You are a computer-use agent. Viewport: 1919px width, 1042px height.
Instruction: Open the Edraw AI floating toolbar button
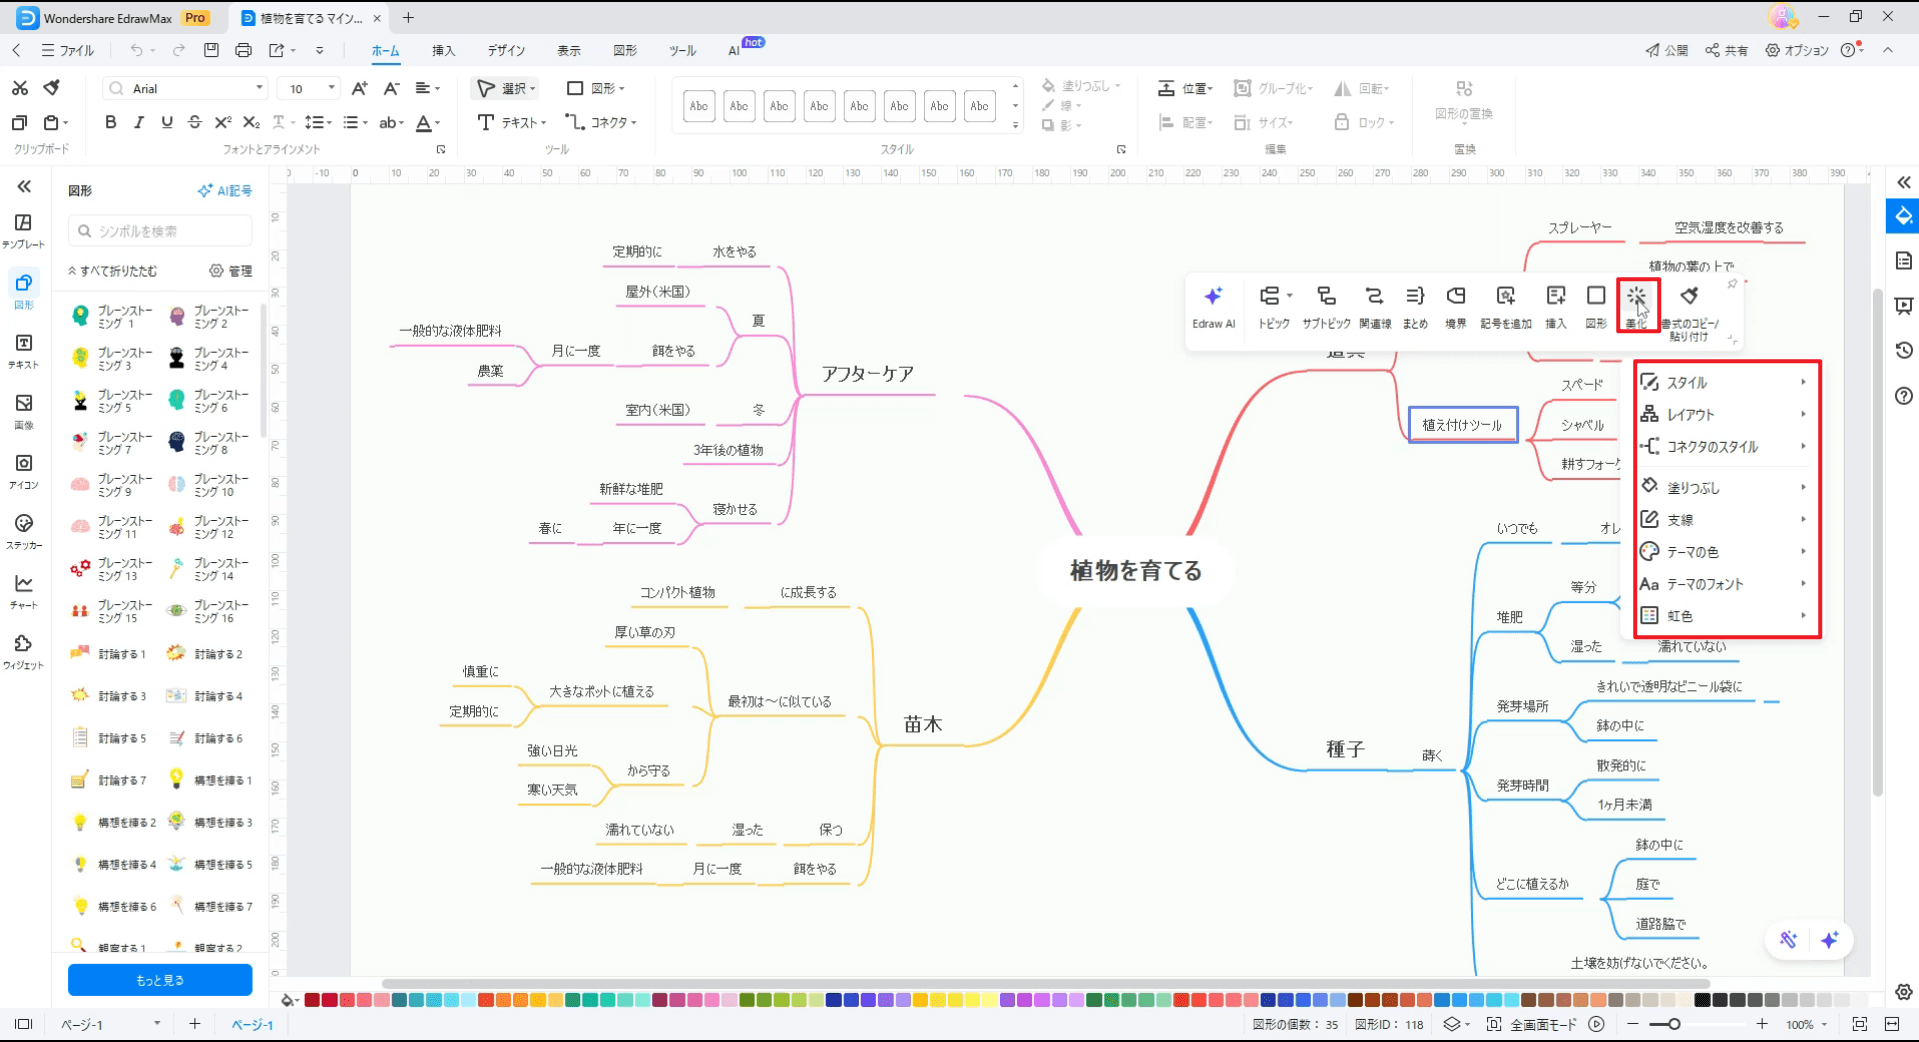tap(1213, 307)
